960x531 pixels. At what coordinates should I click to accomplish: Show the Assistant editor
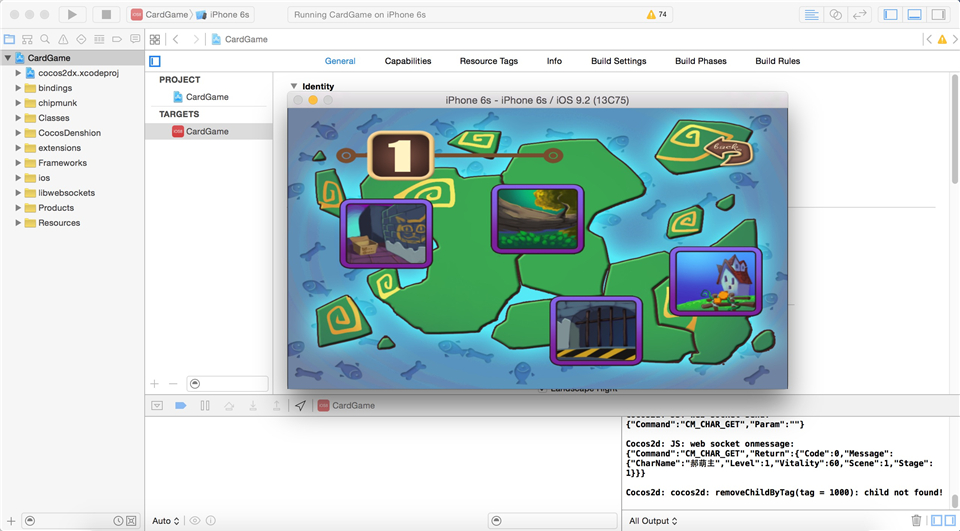click(x=836, y=14)
